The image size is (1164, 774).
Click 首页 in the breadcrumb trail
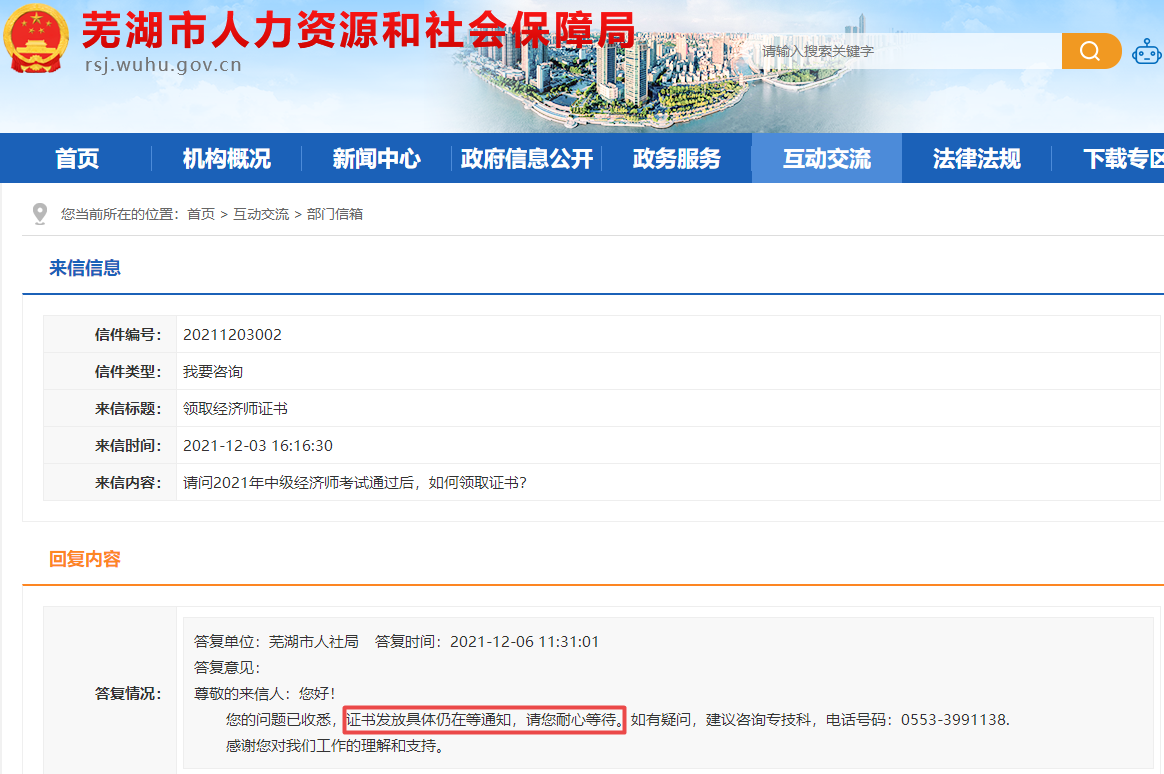coord(201,214)
